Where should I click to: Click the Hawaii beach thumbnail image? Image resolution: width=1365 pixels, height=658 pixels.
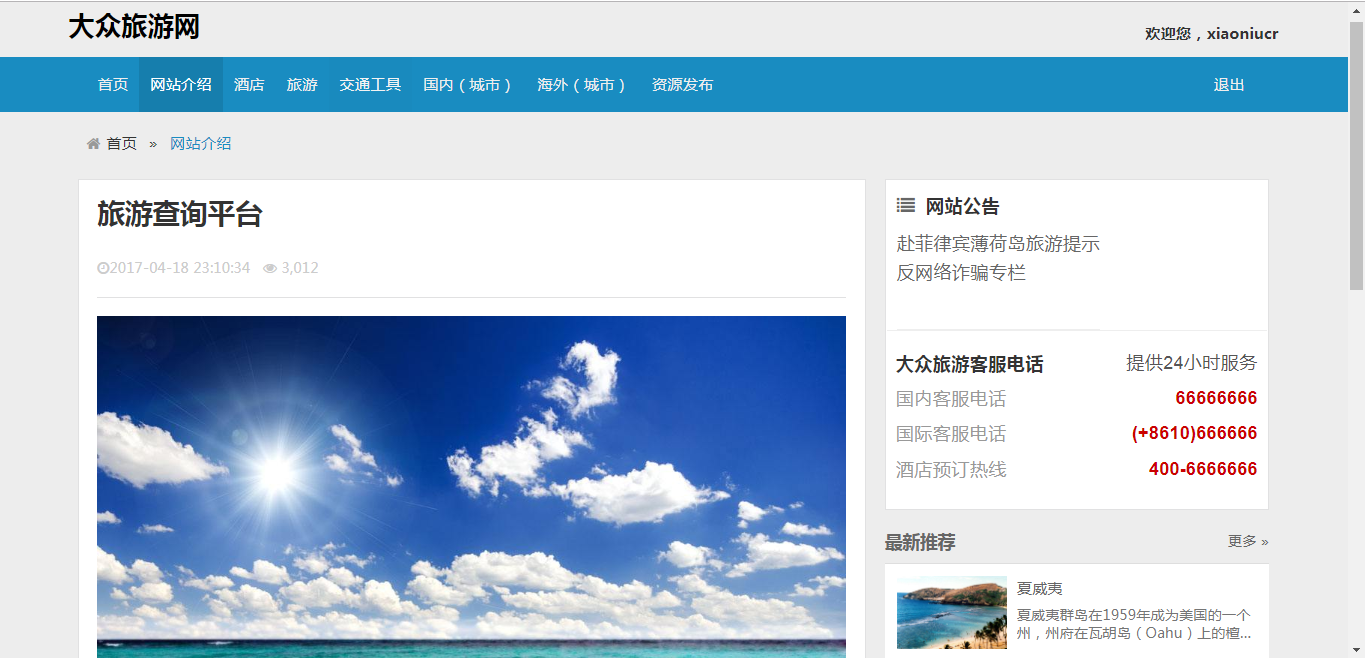[x=952, y=612]
